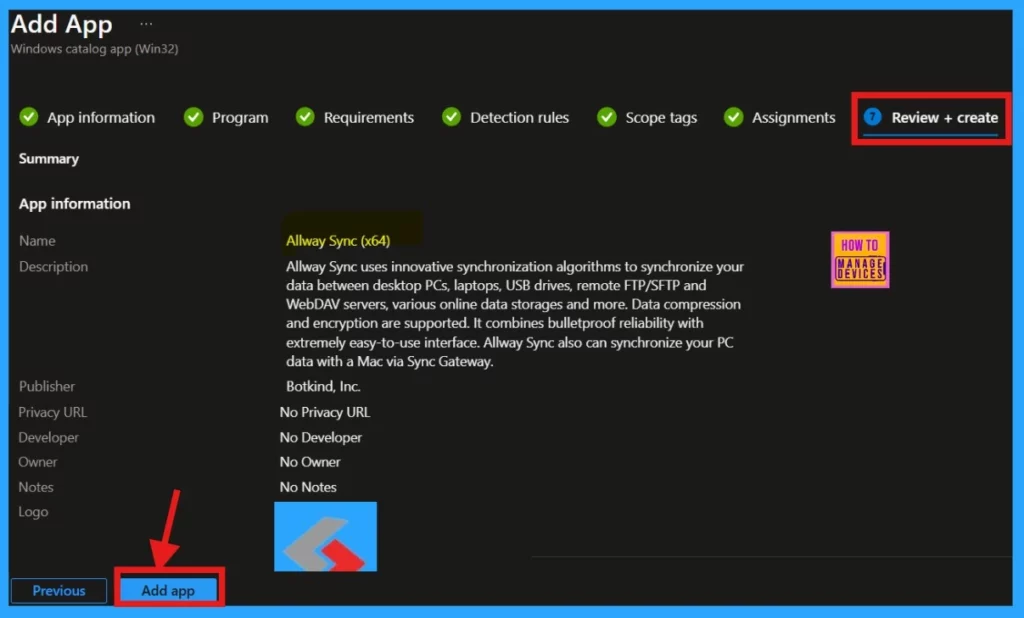Viewport: 1024px width, 618px height.
Task: Click the Privacy URL field label
Action: coord(52,412)
